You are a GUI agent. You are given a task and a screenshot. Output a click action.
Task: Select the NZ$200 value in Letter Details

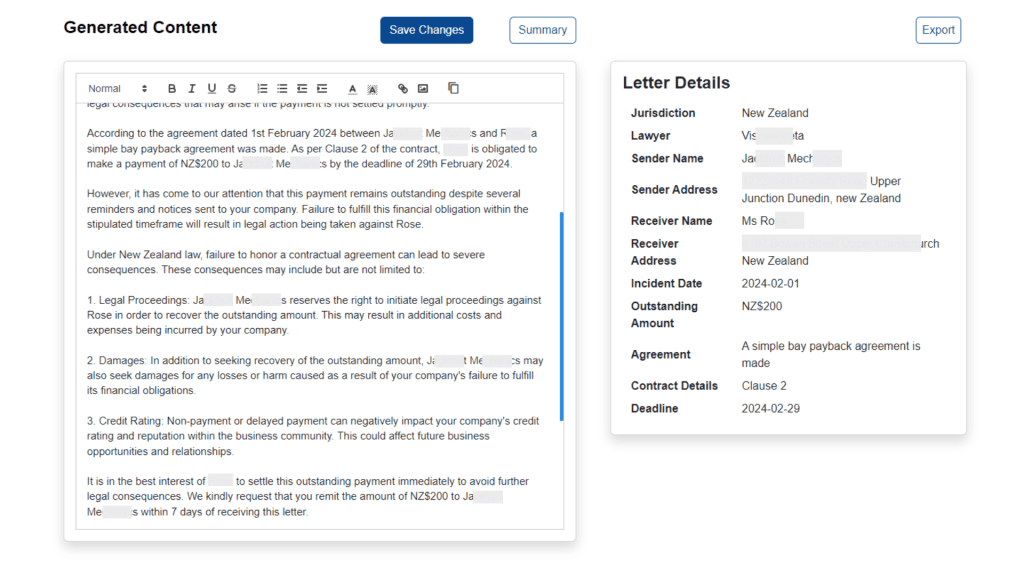(761, 306)
